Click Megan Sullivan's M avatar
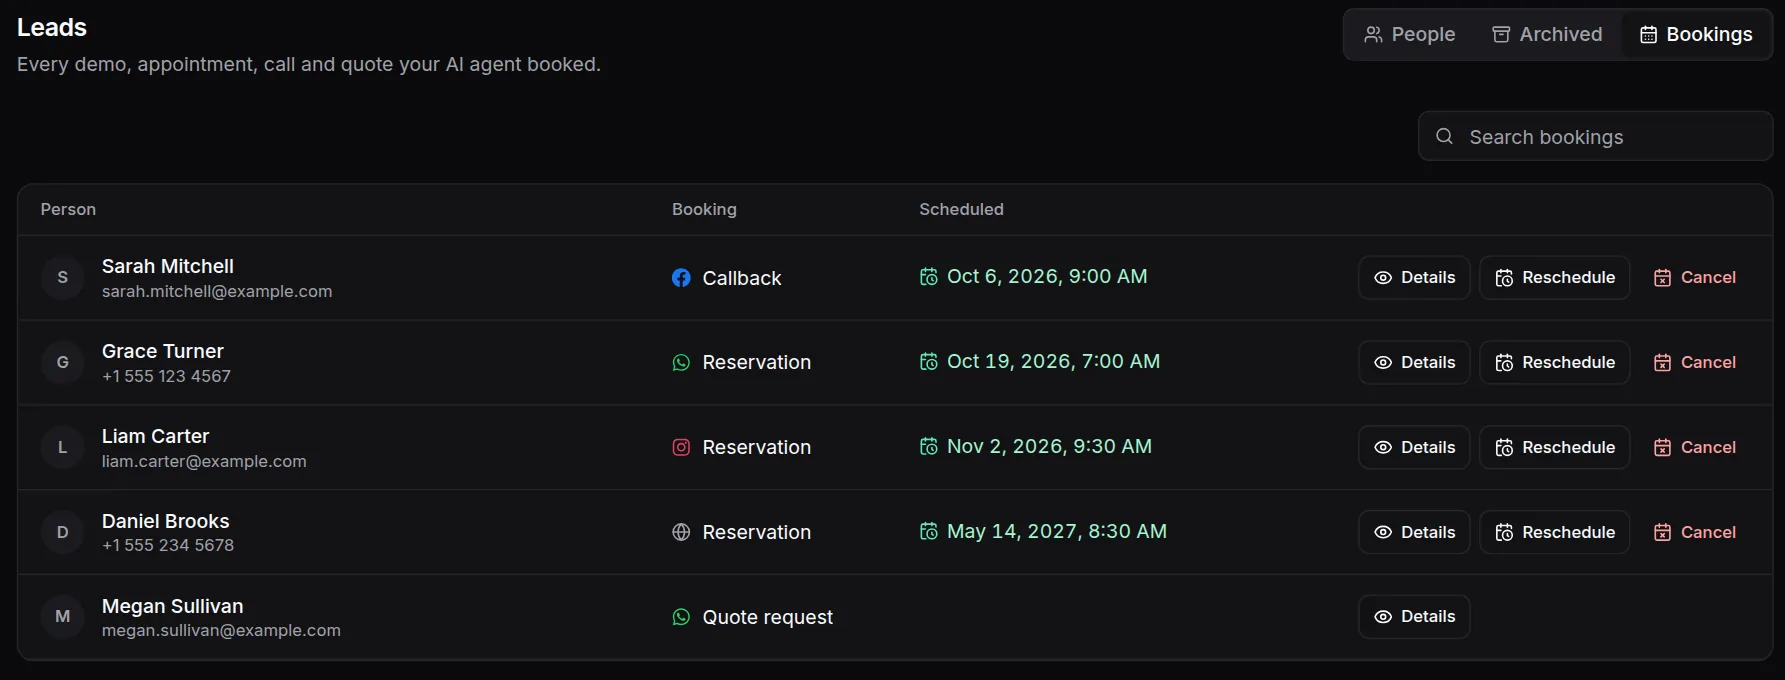 point(63,616)
